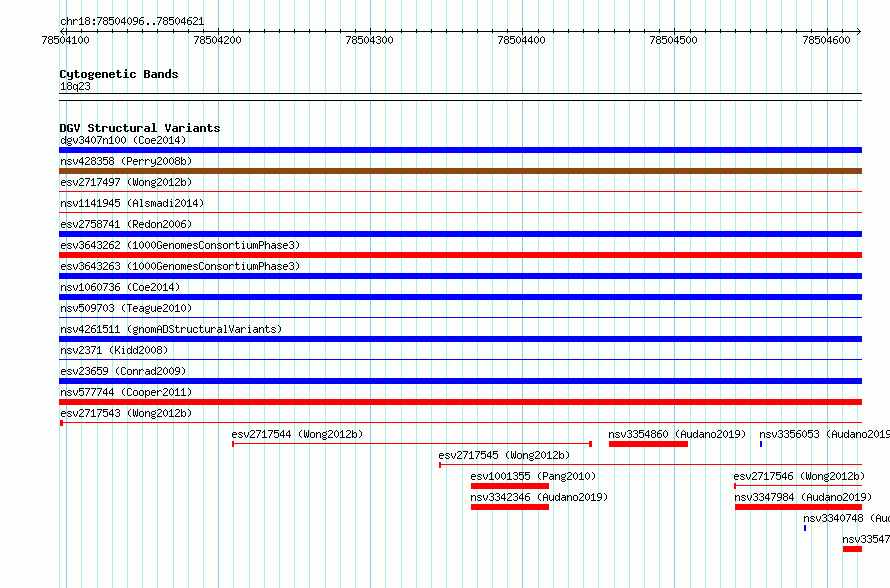
Task: Select the blue esv2758741 variant bar
Action: pos(460,234)
